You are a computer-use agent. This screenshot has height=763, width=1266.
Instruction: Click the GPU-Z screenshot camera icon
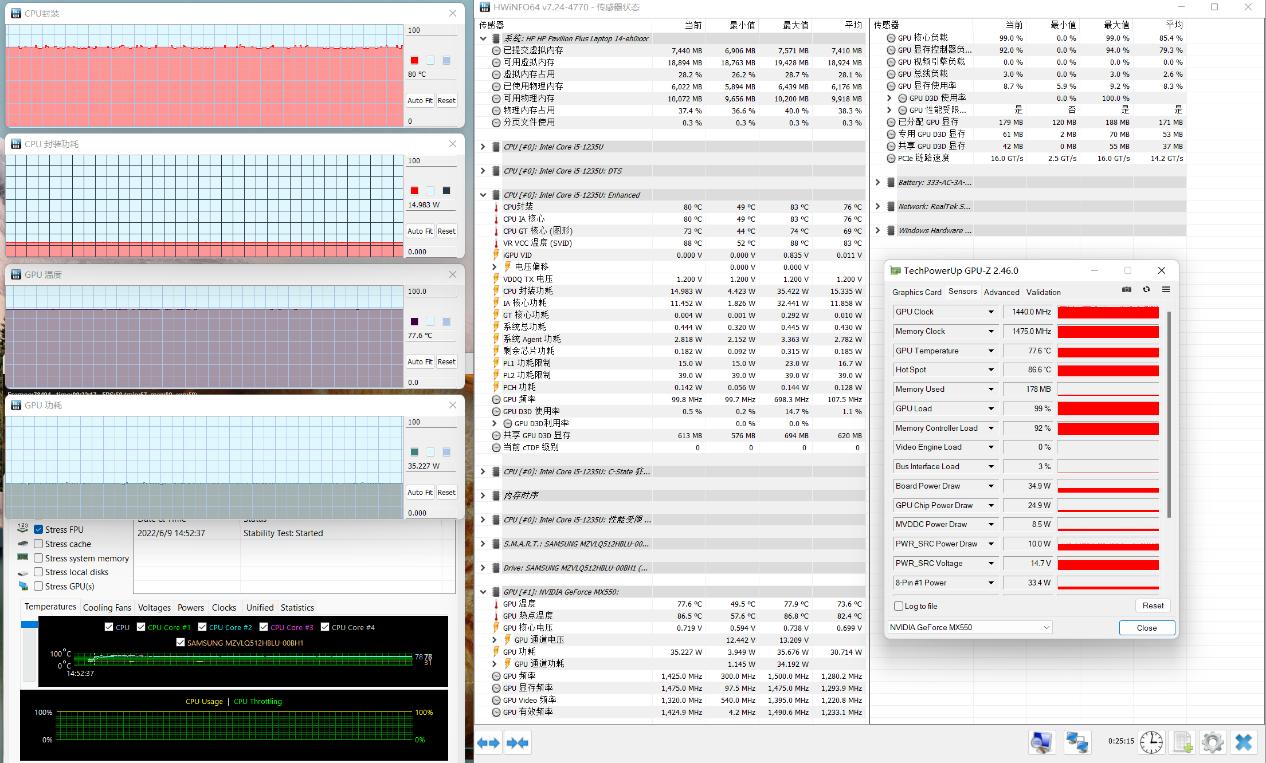[x=1127, y=290]
